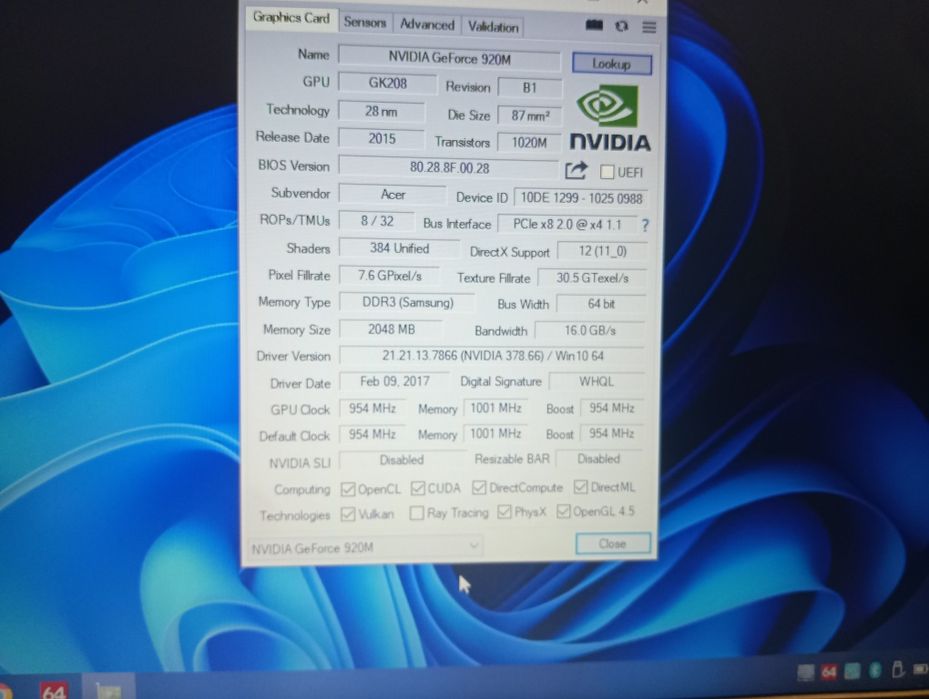929x699 pixels.
Task: Click the Shaders value 384 Unified
Action: [x=399, y=248]
